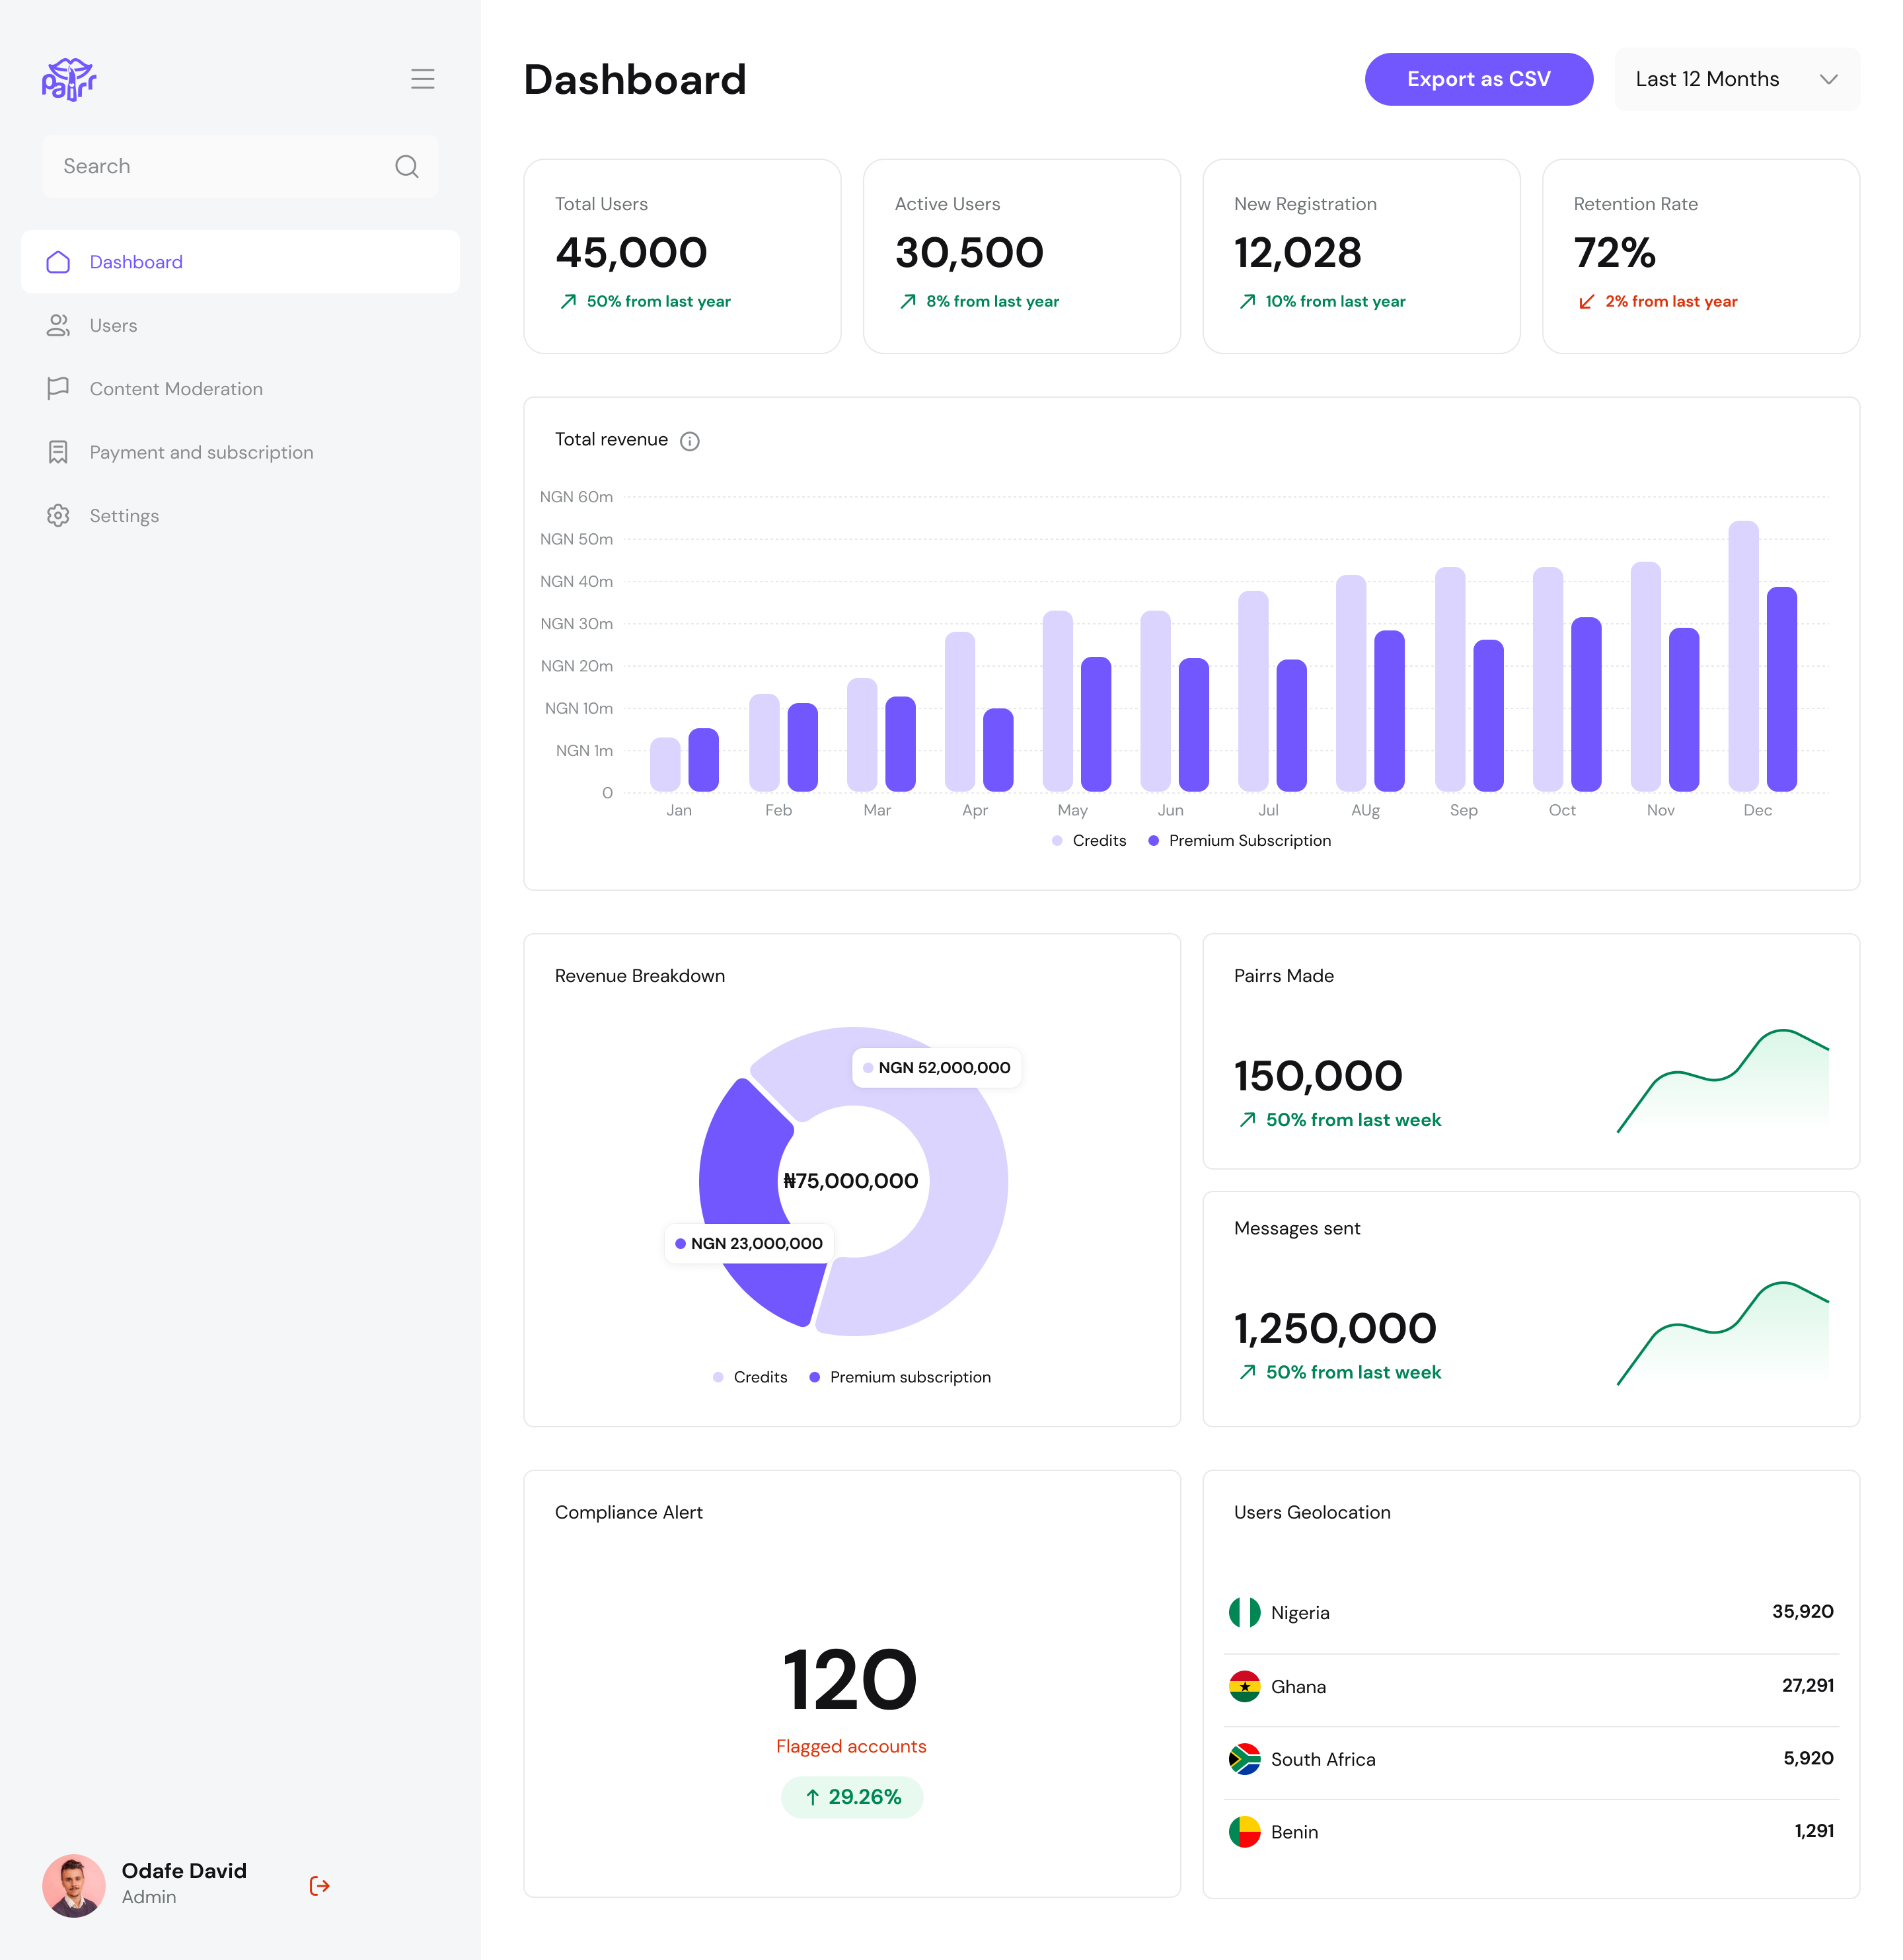Viewport: 1903px width, 1960px height.
Task: Click the Pairrs Made sparkline chart
Action: click(x=1723, y=1081)
